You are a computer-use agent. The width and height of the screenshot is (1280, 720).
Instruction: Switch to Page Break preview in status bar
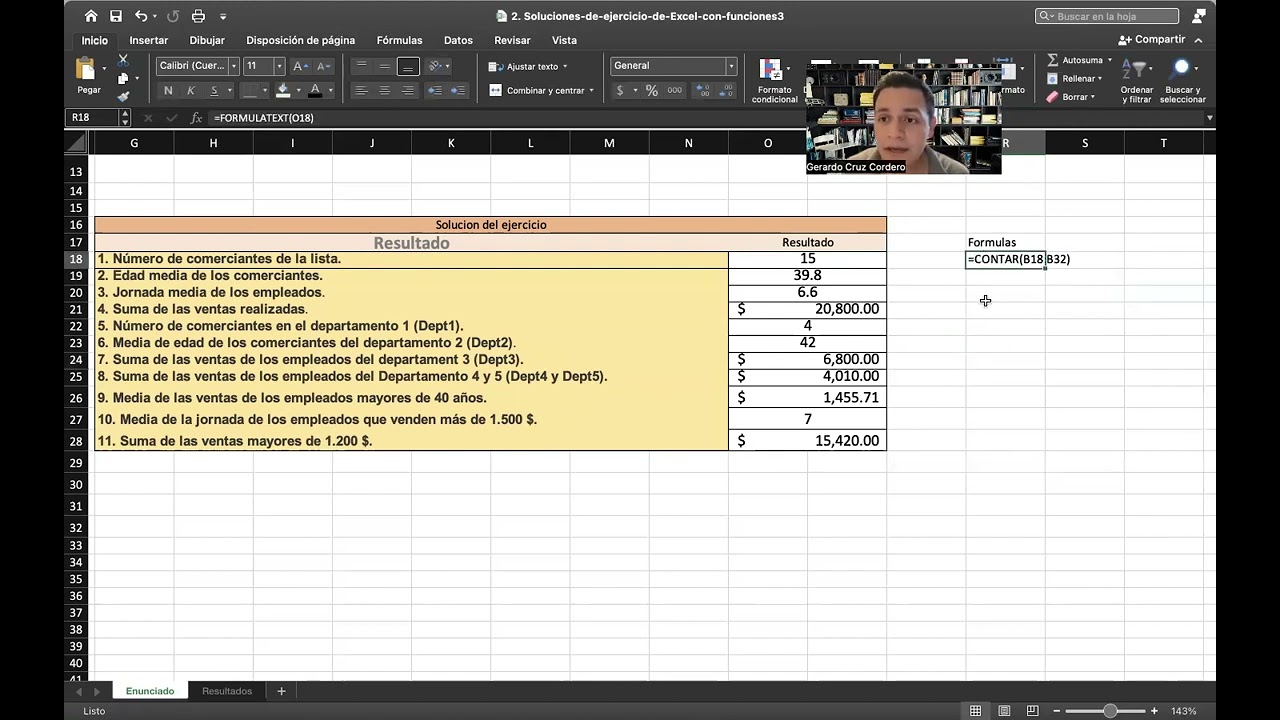tap(1033, 711)
